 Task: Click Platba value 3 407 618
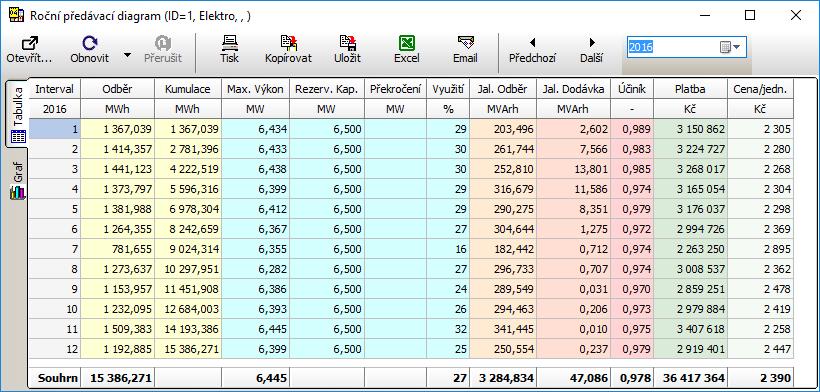[690, 329]
